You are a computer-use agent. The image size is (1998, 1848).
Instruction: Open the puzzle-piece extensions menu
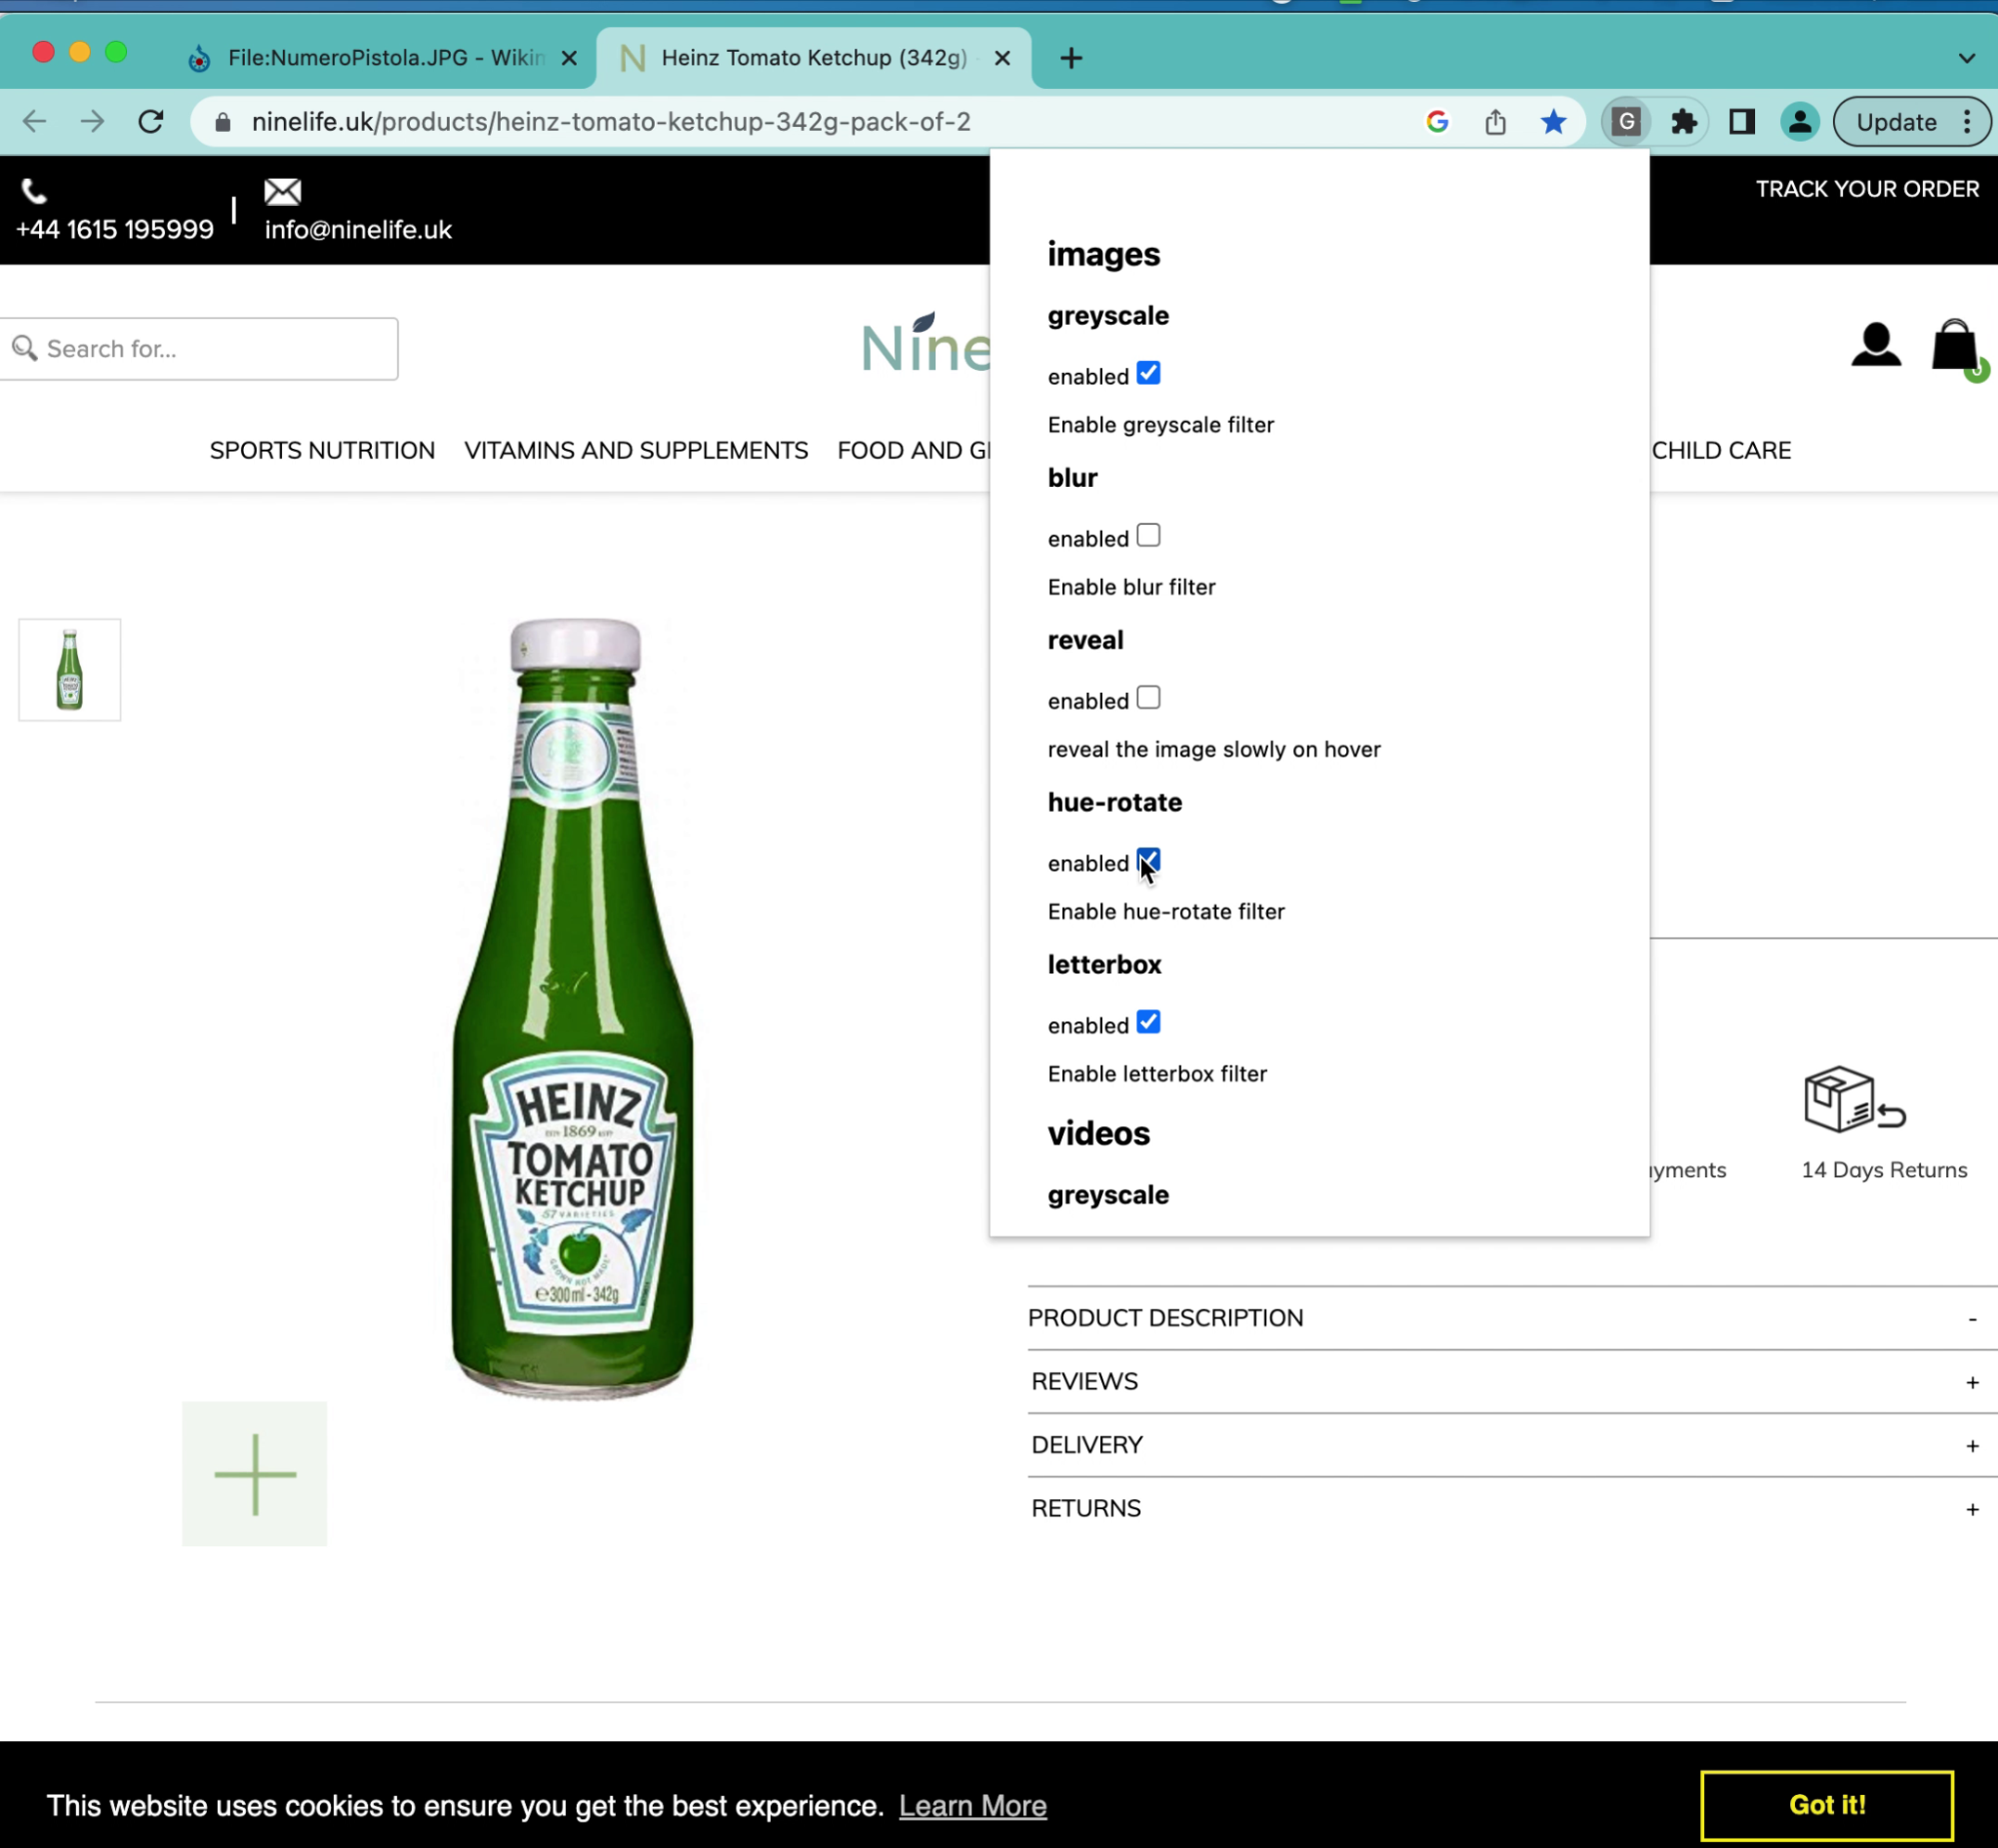(x=1684, y=122)
